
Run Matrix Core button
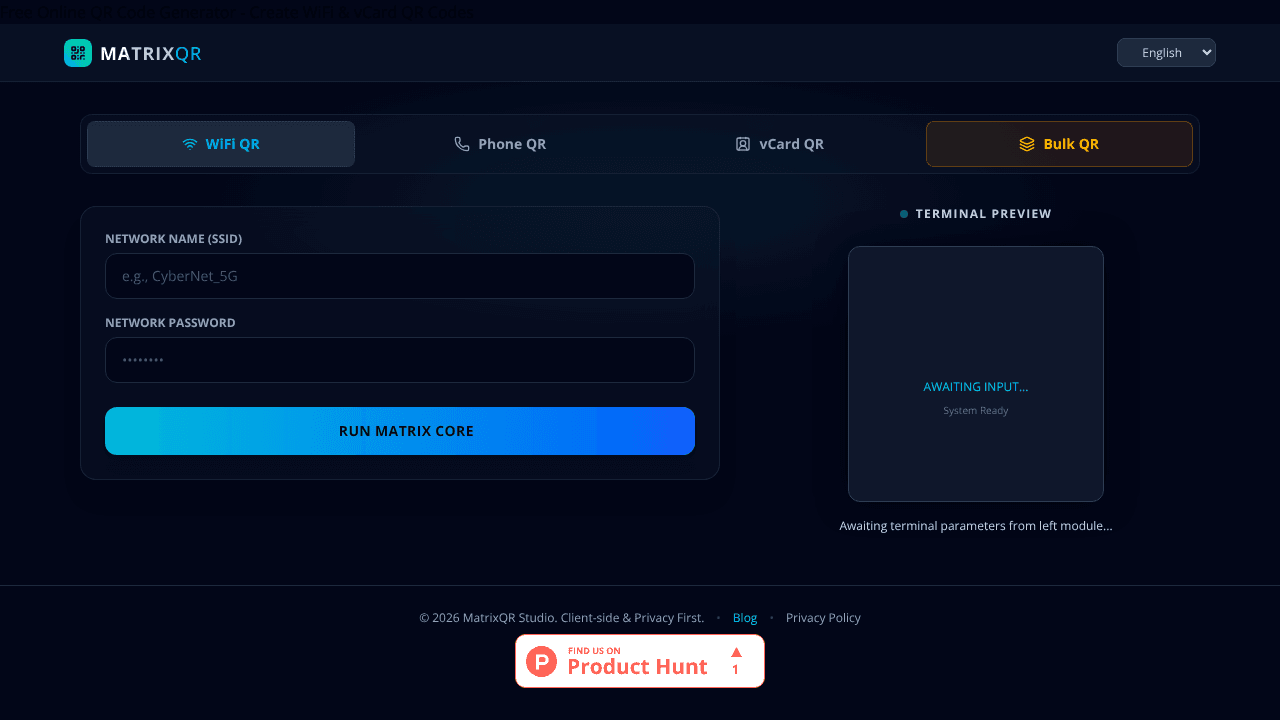[x=400, y=431]
